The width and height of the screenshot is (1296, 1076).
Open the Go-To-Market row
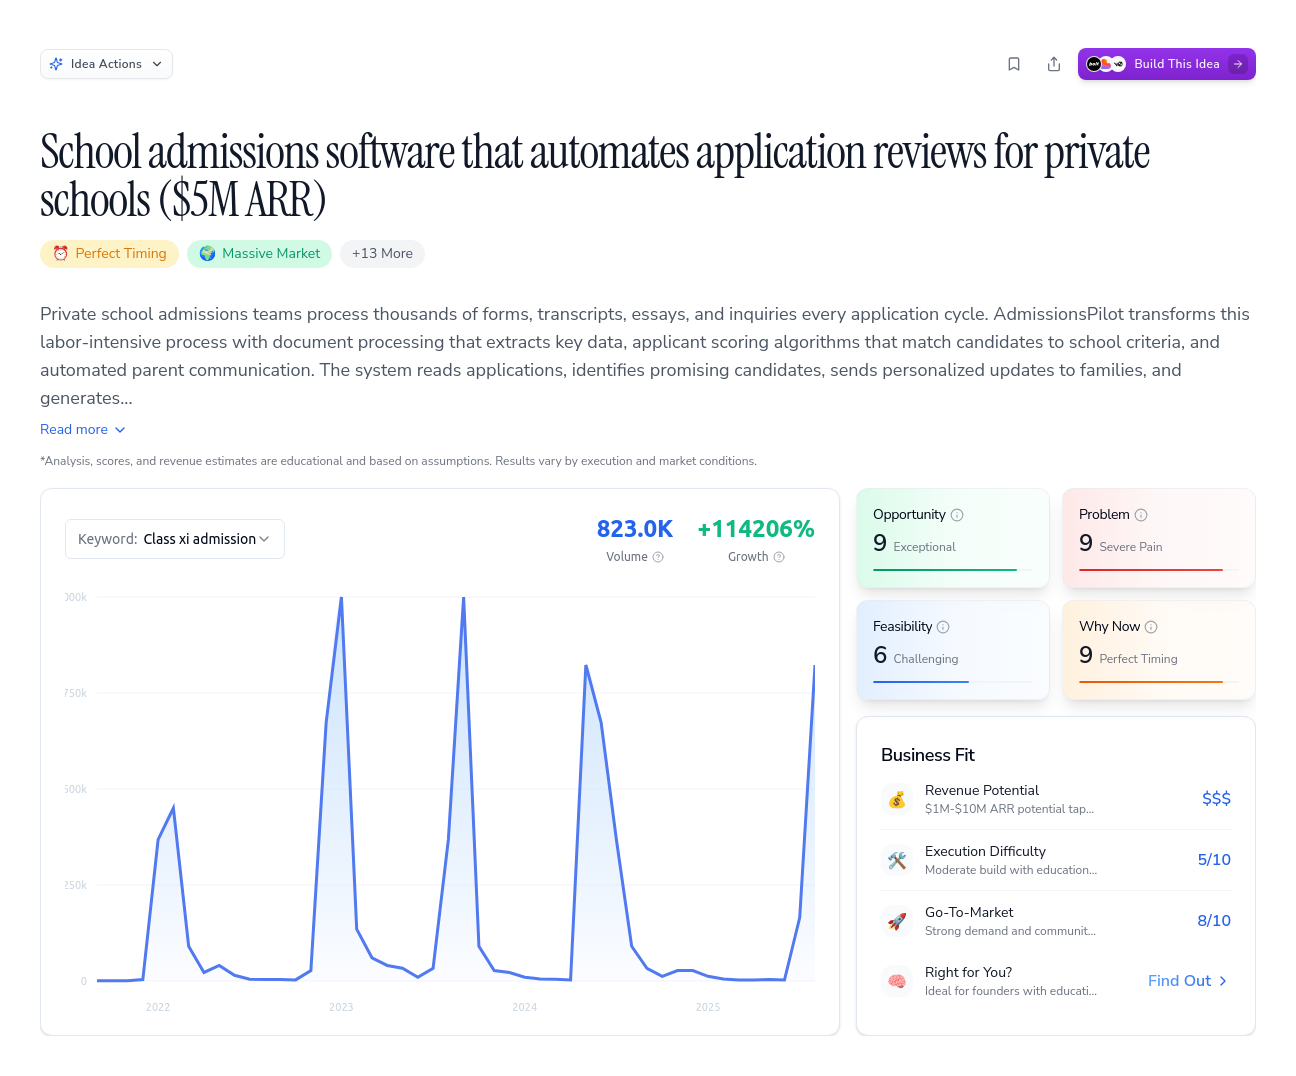[1055, 921]
